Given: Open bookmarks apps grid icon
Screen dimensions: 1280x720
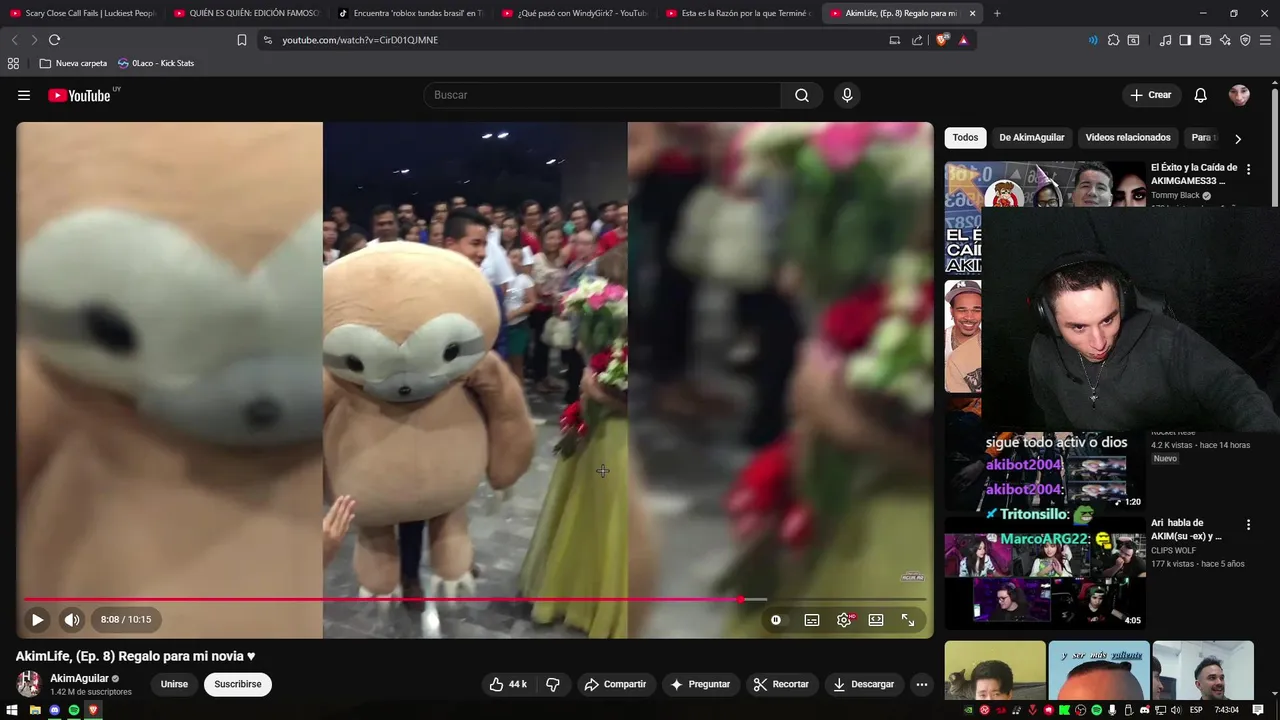Looking at the screenshot, I should 13,63.
